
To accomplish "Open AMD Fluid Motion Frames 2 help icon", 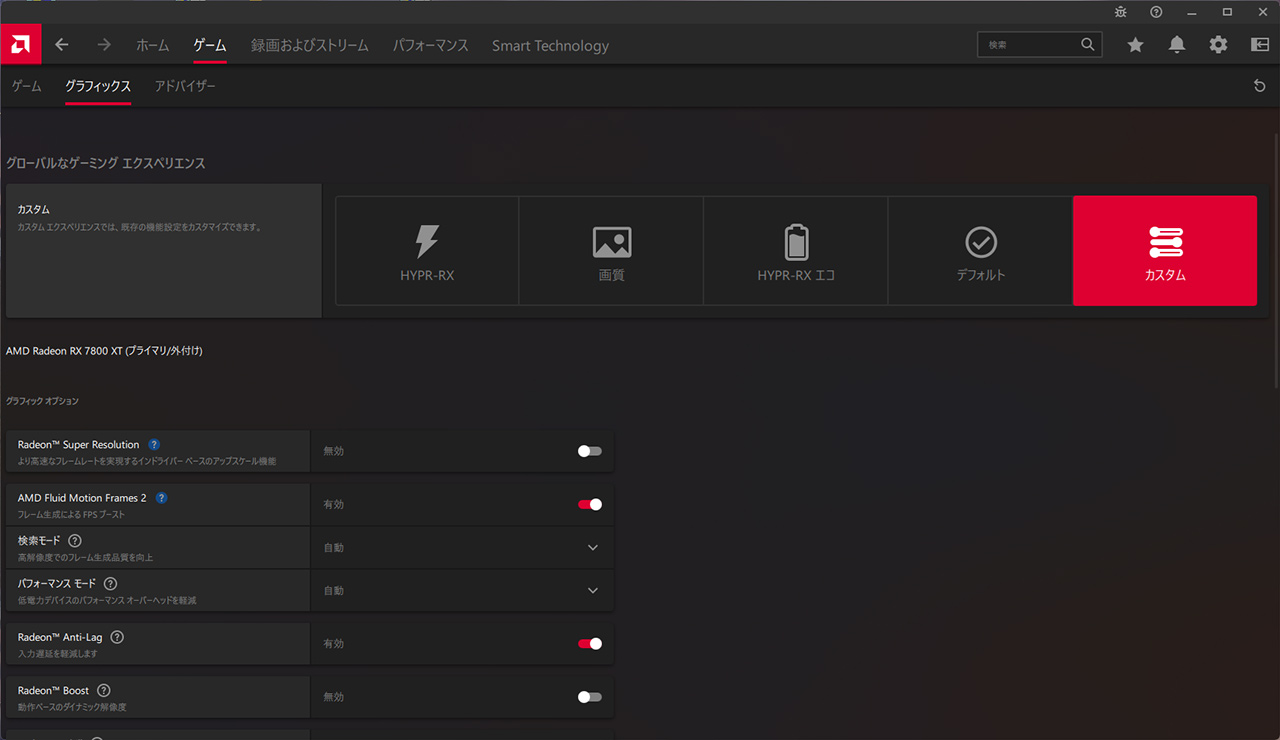I will pos(162,497).
